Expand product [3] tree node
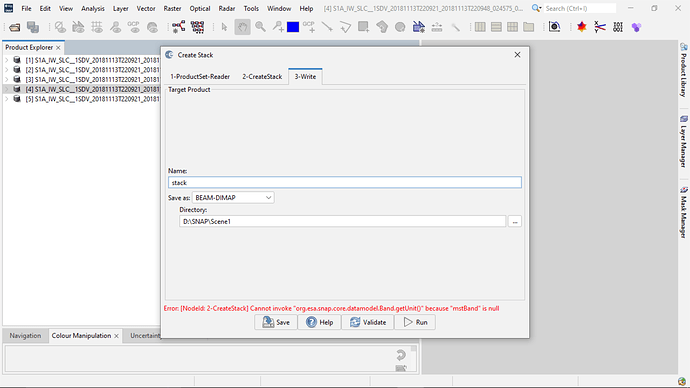The image size is (690, 388). point(7,79)
